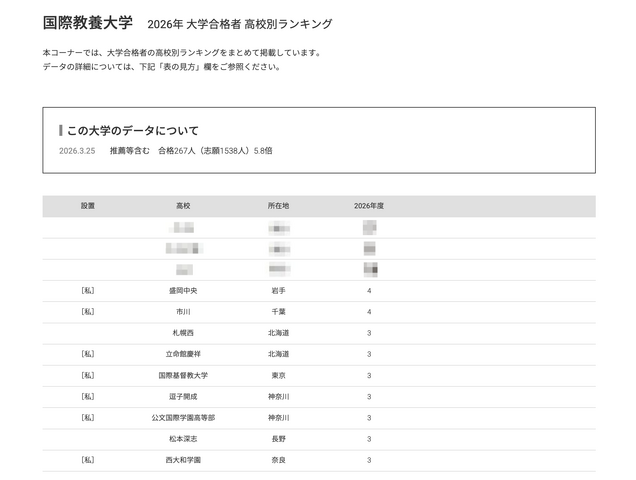Click 北海道 in the 札幌西 row
Viewport: 636px width, 480px height.
[x=279, y=333]
